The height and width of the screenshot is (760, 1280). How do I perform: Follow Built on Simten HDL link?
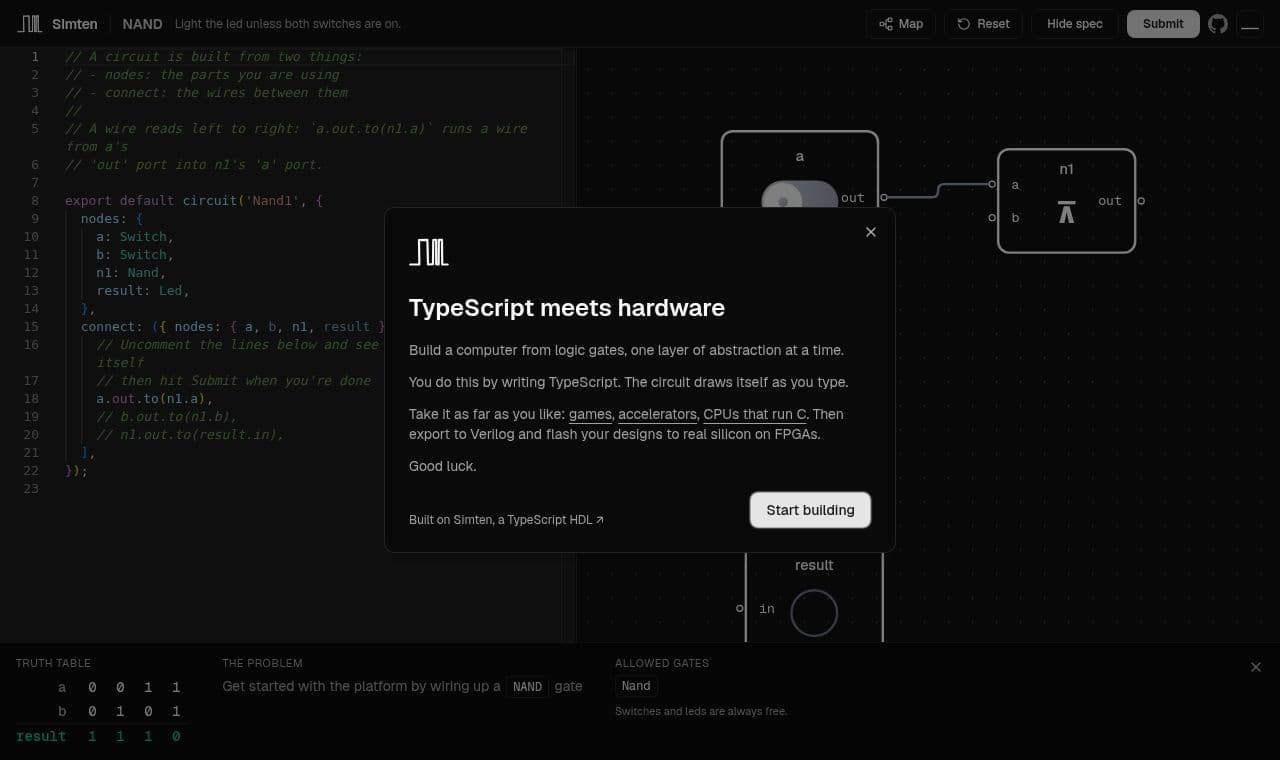pos(506,520)
